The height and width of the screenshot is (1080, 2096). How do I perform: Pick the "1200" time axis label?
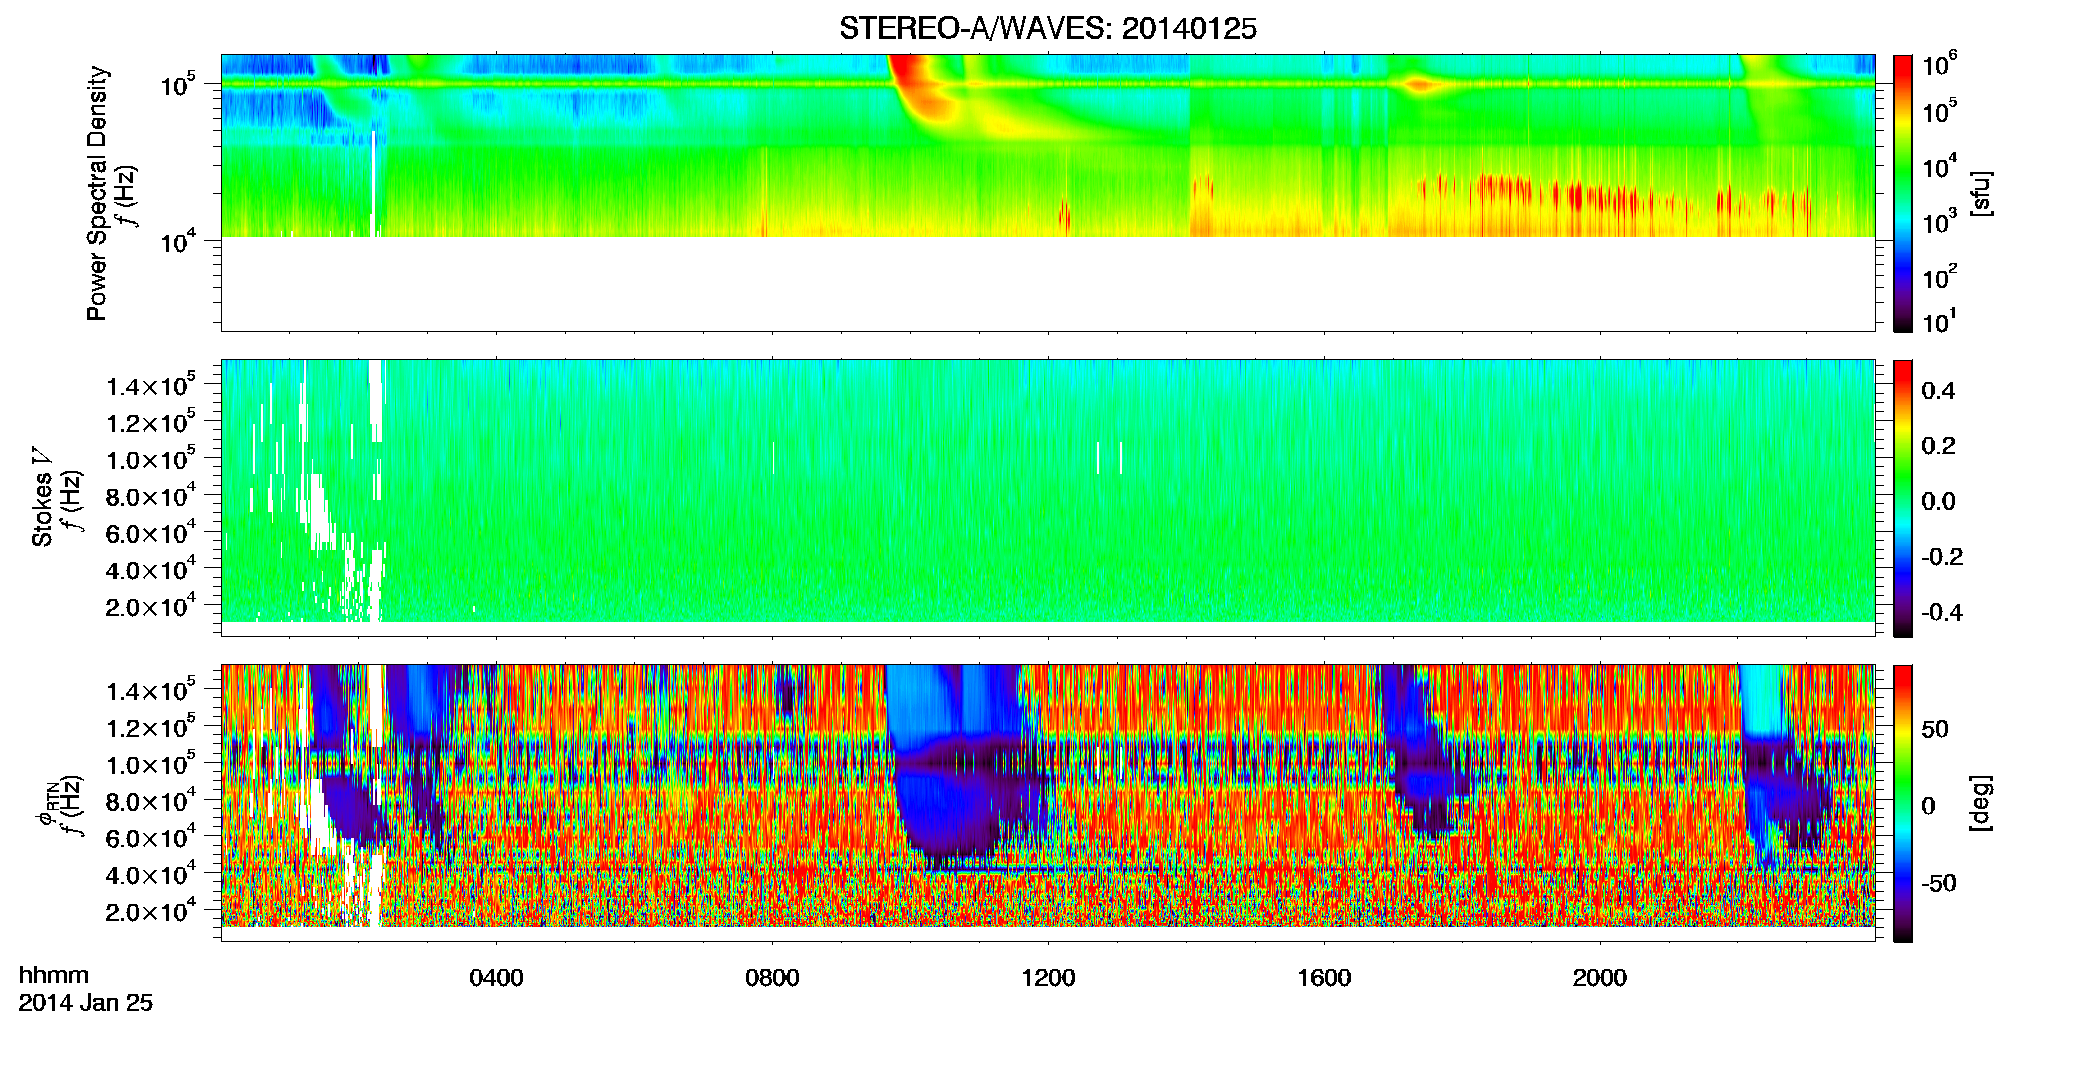coord(1048,978)
